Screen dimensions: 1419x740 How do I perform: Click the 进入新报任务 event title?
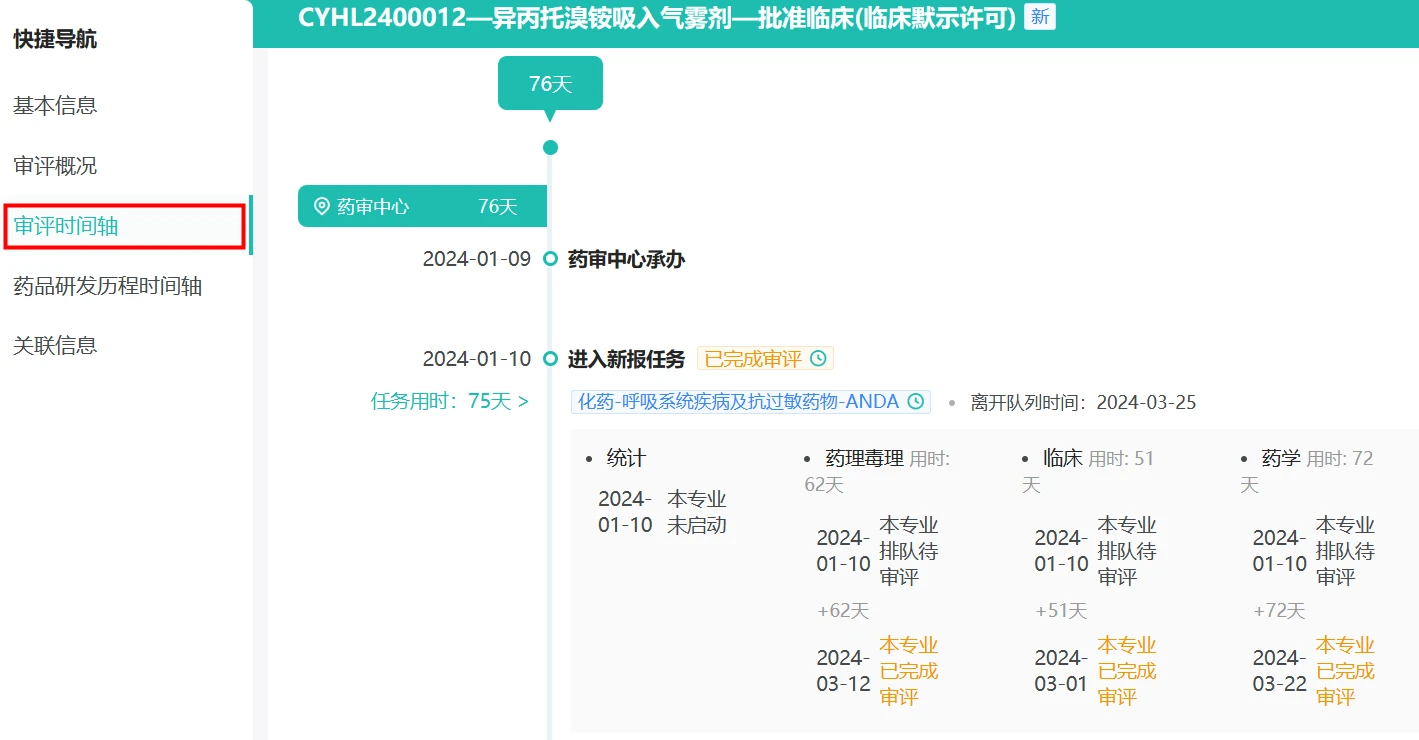pyautogui.click(x=626, y=358)
